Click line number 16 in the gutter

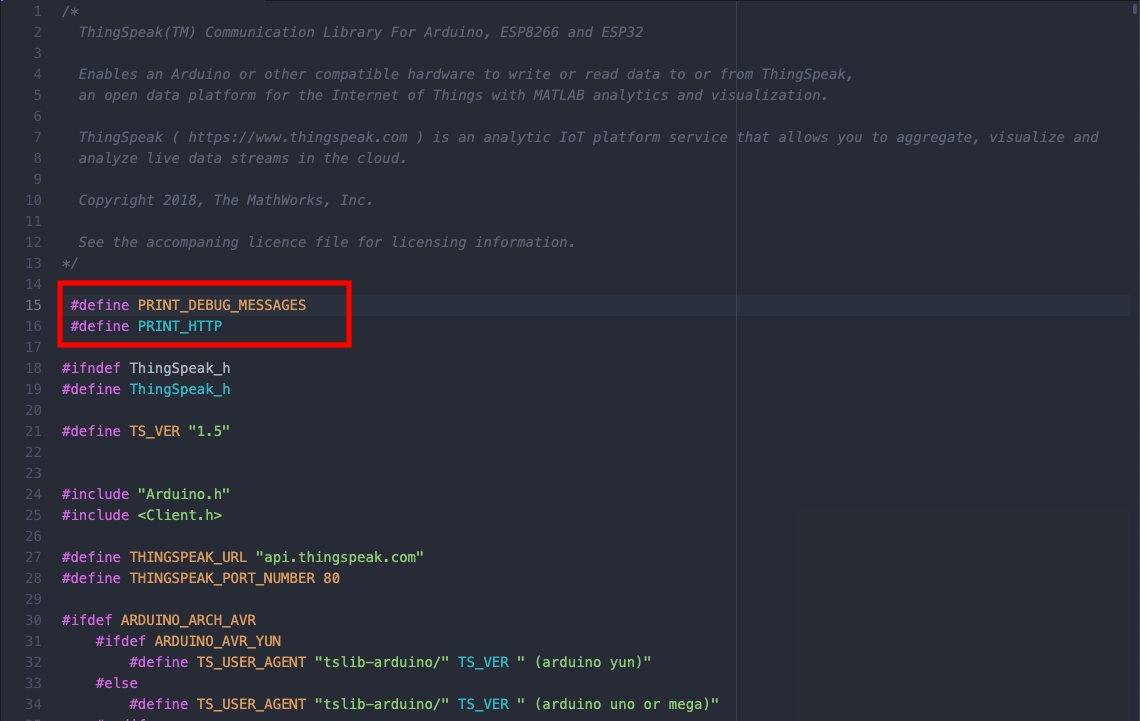click(x=33, y=326)
